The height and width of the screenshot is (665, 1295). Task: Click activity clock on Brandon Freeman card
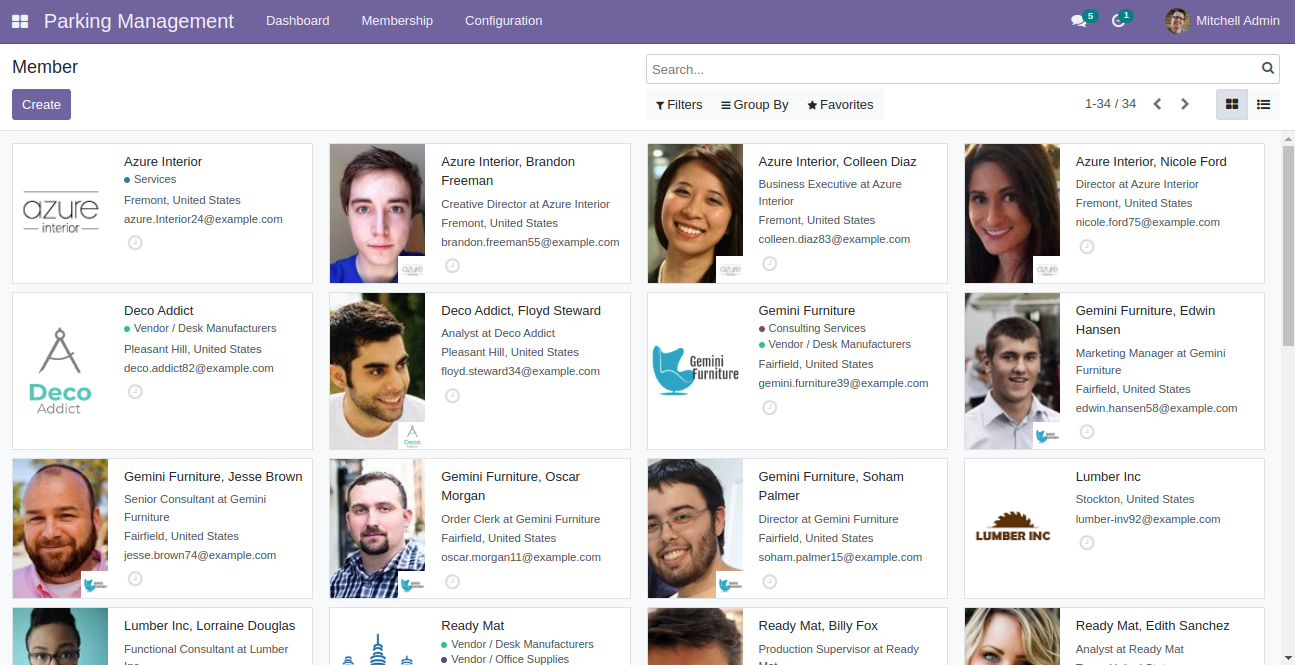(x=452, y=266)
